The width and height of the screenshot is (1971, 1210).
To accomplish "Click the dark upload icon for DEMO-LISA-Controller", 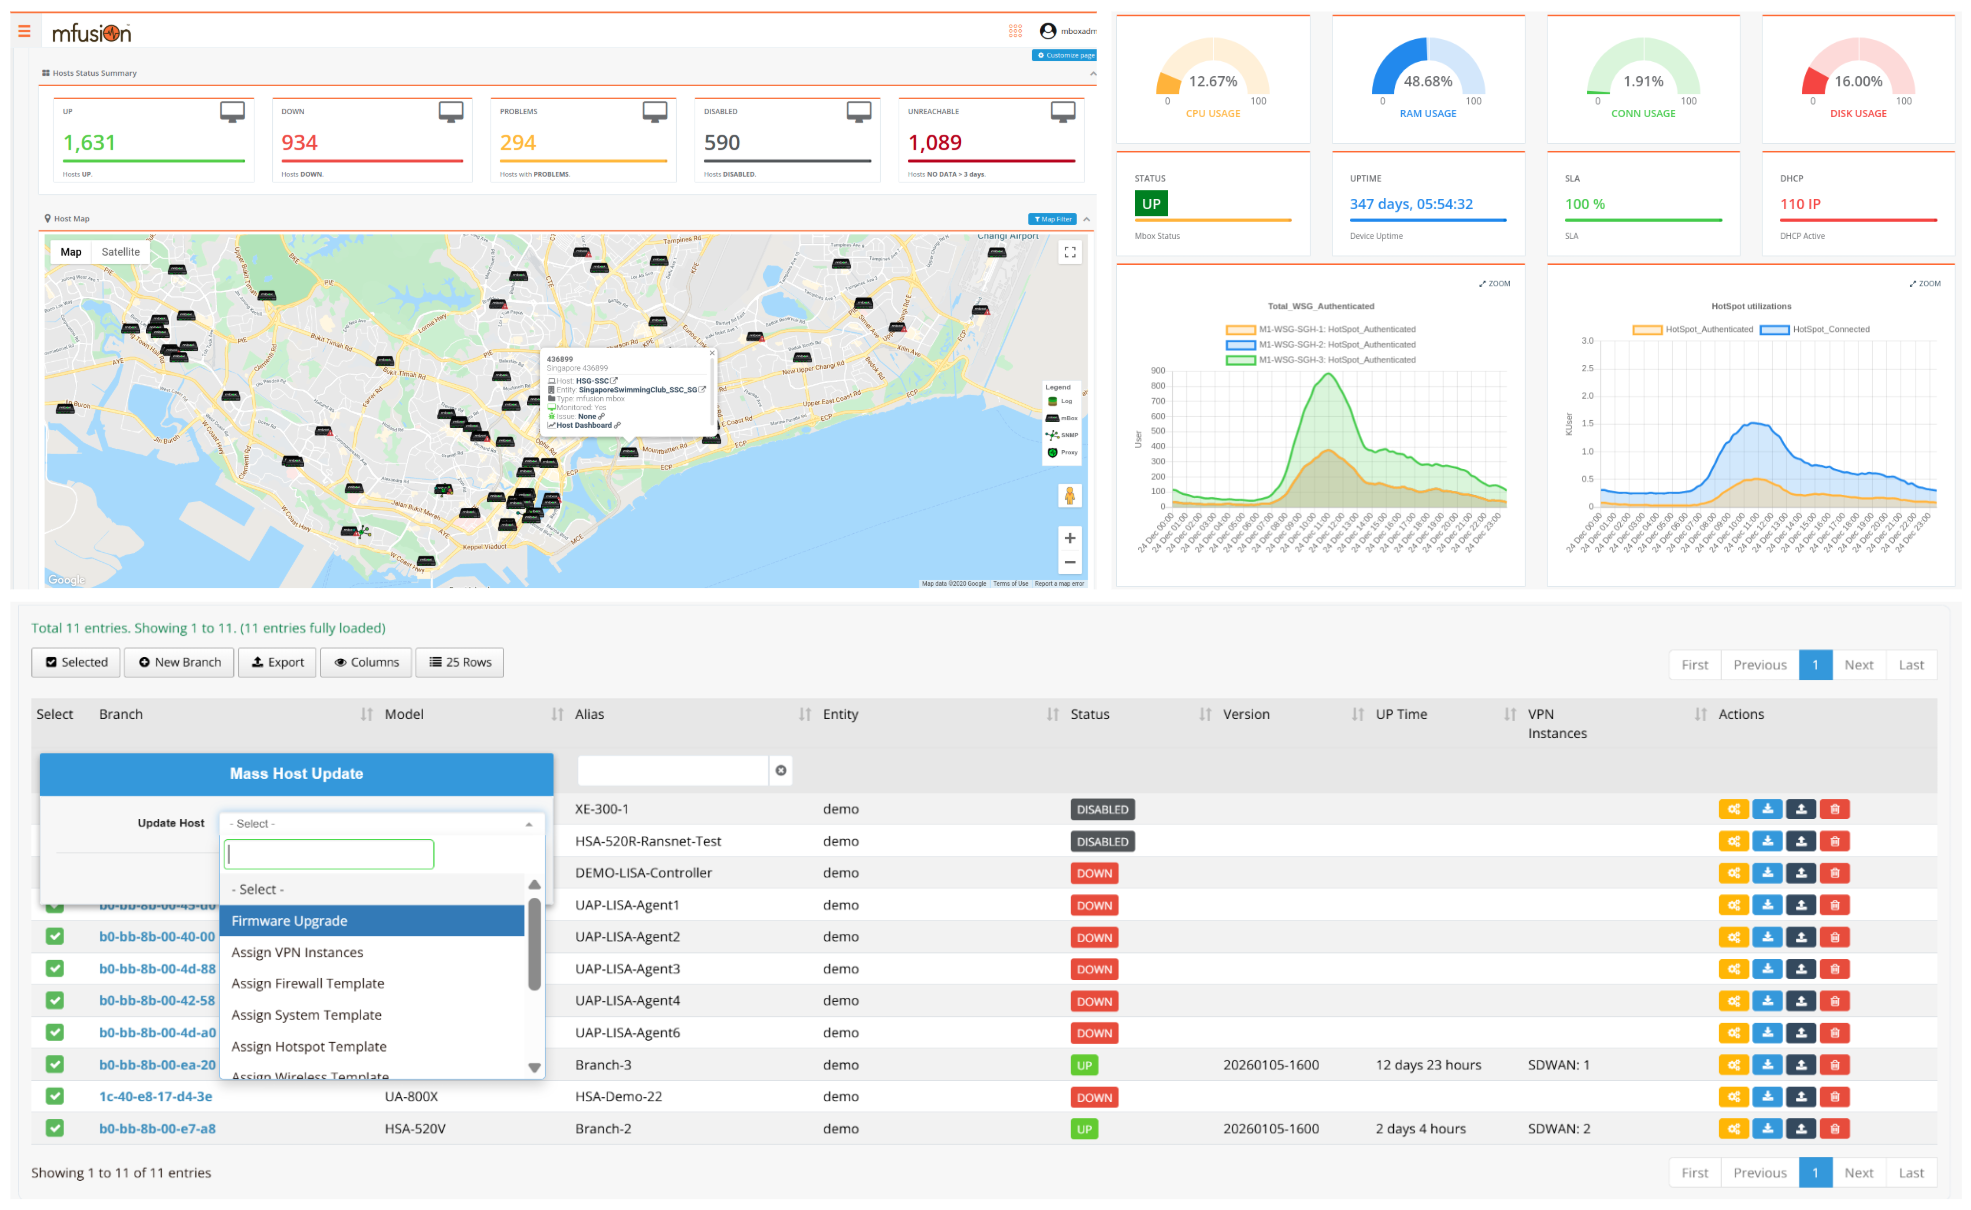I will coord(1801,873).
